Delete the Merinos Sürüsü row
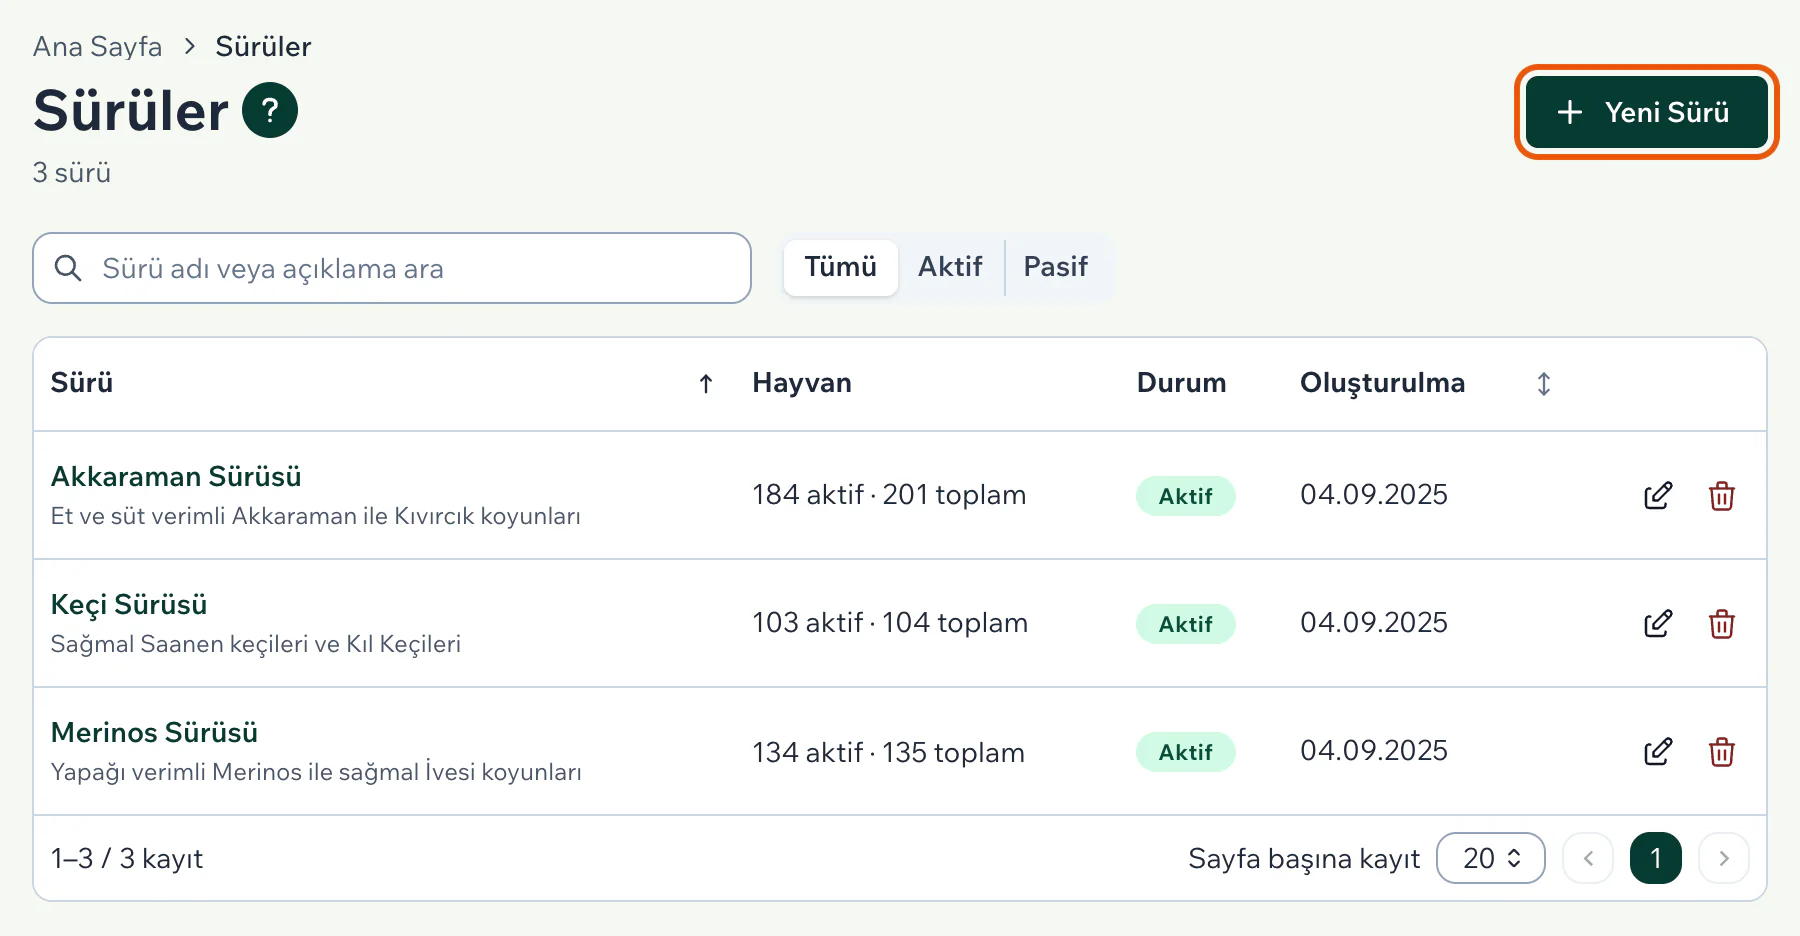This screenshot has height=936, width=1800. click(1722, 752)
